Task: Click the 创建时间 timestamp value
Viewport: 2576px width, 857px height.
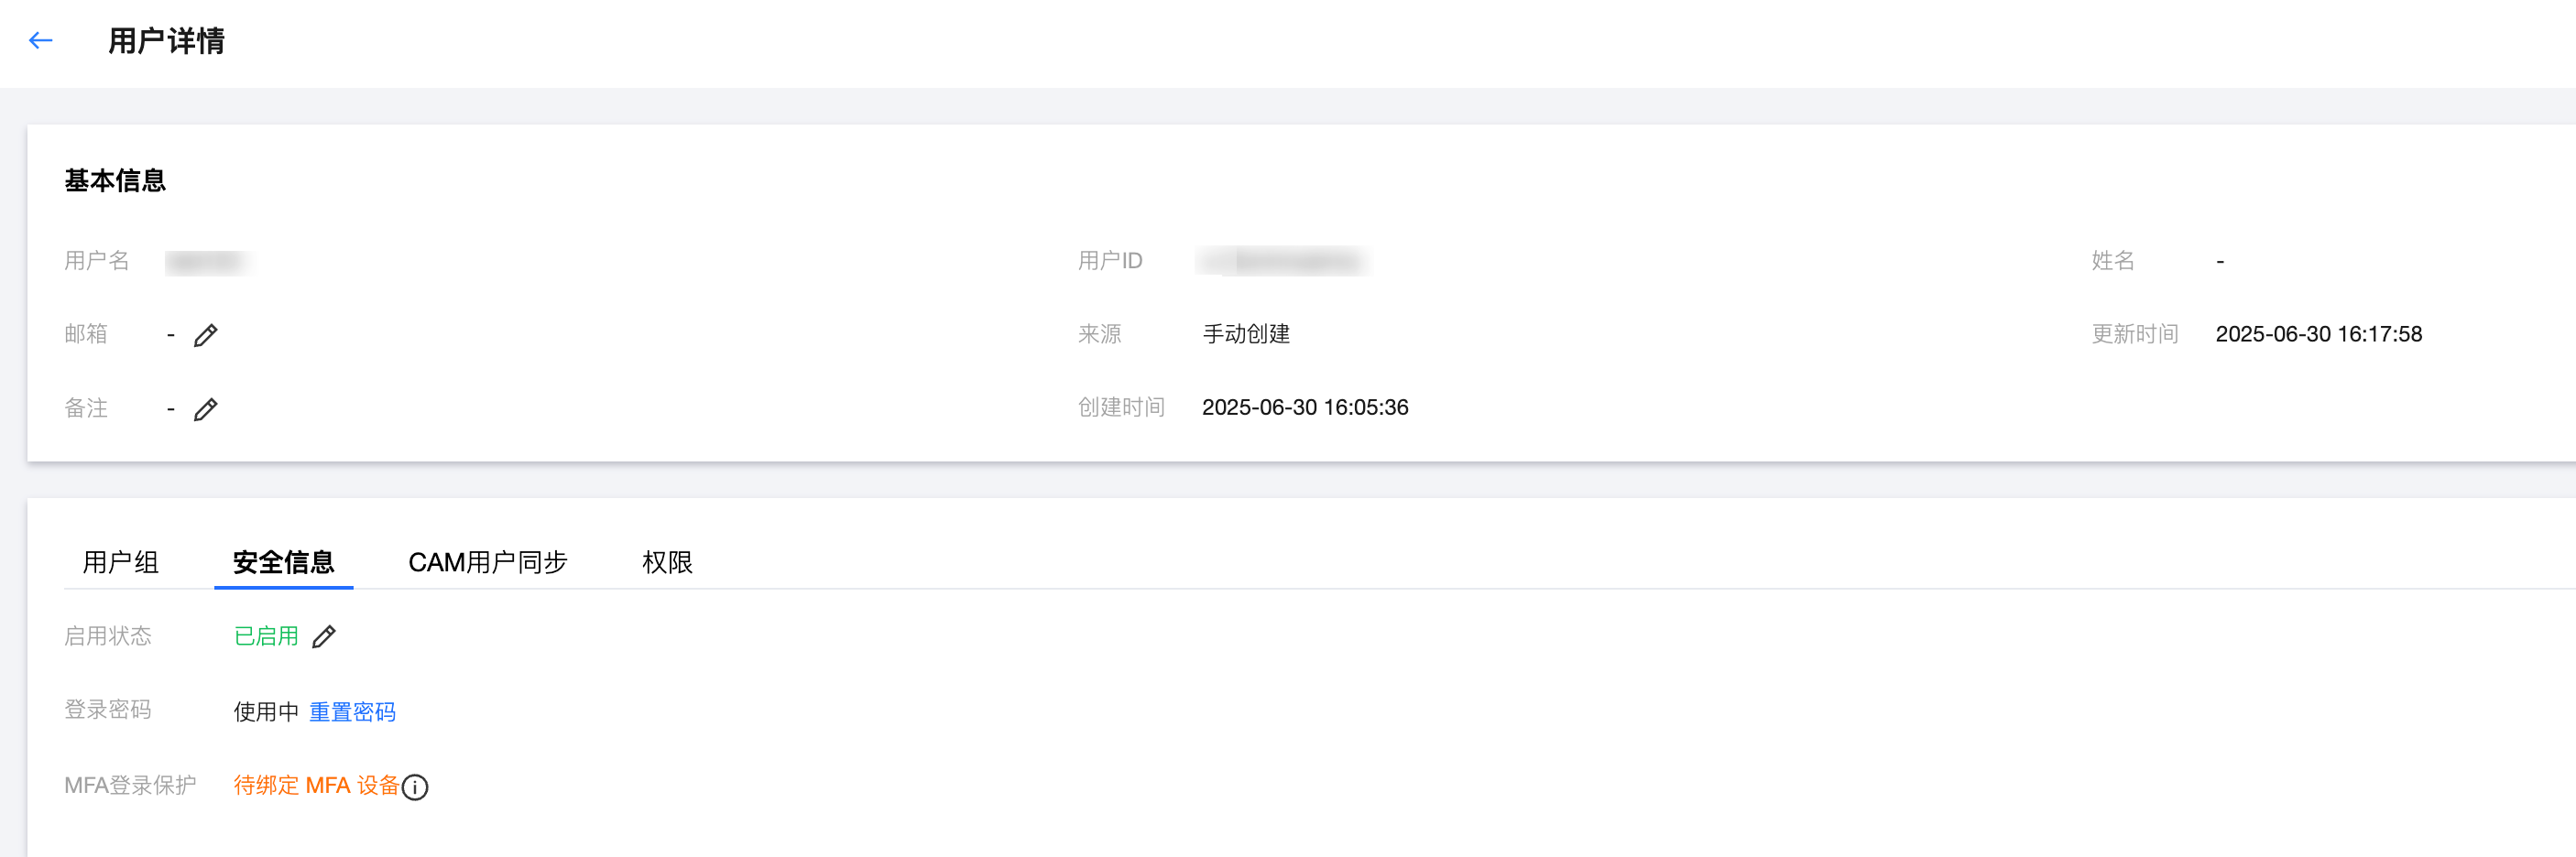Action: (x=1305, y=407)
